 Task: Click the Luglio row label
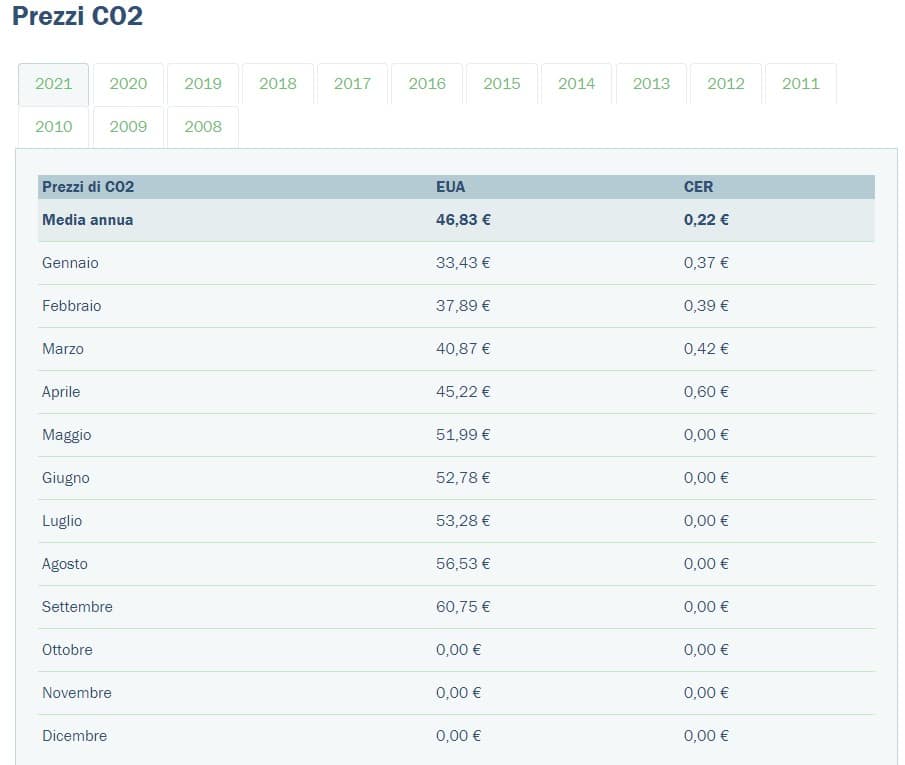click(x=62, y=521)
